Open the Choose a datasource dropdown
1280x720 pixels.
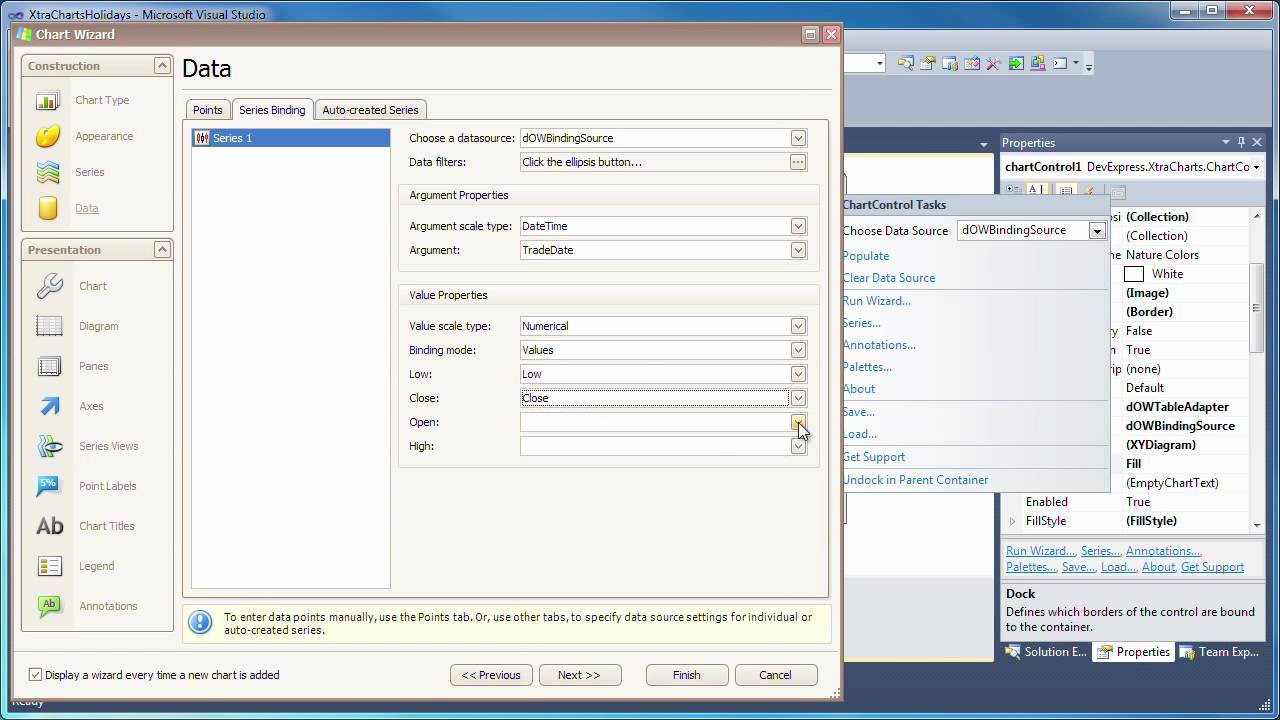pos(798,138)
